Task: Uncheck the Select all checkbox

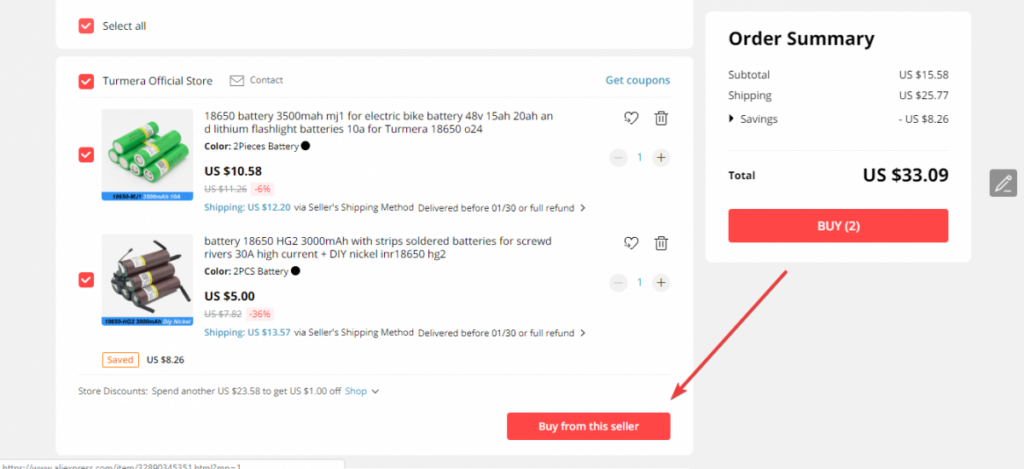Action: coord(86,26)
